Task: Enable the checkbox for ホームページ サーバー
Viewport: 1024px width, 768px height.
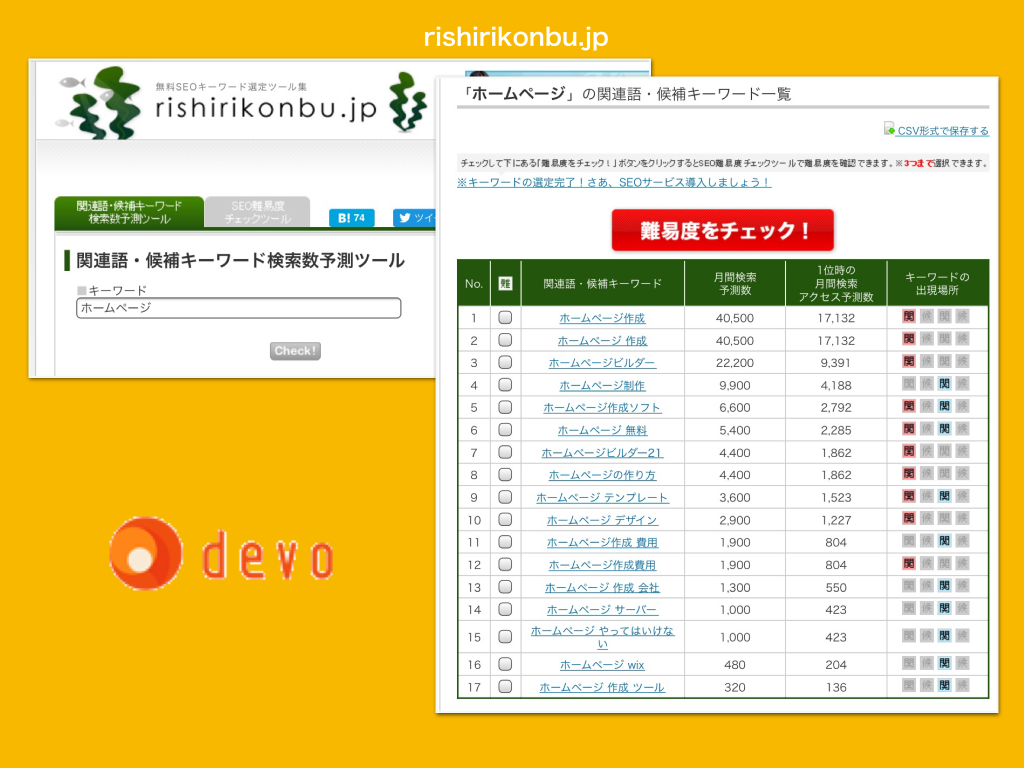Action: pos(505,609)
